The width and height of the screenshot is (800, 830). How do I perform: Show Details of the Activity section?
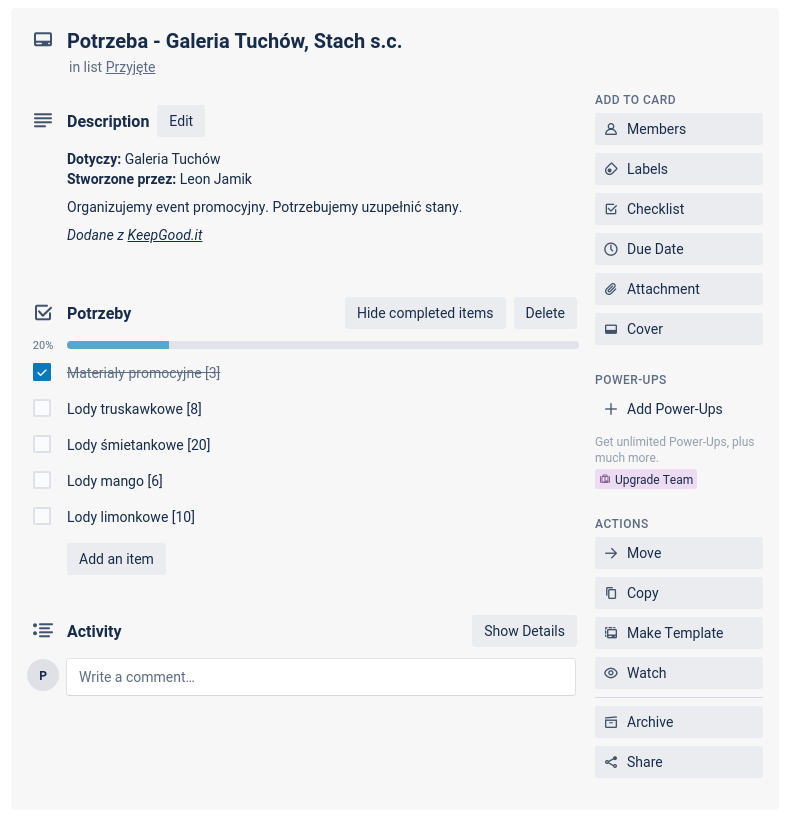[x=524, y=631]
